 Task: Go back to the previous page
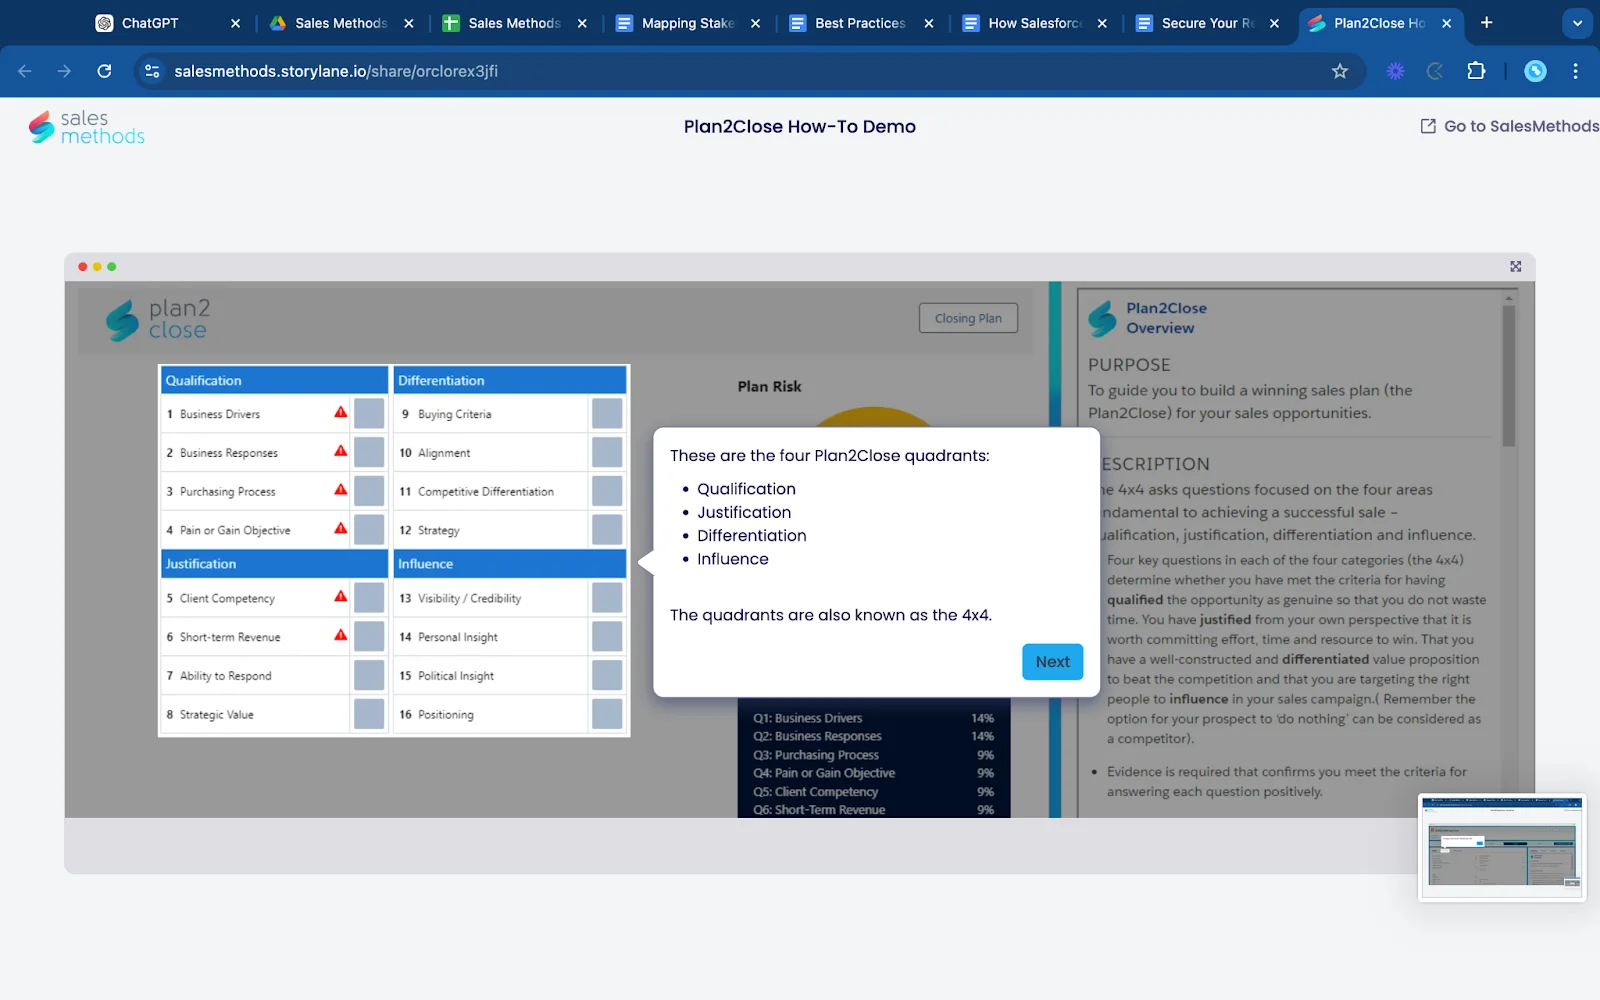point(25,71)
